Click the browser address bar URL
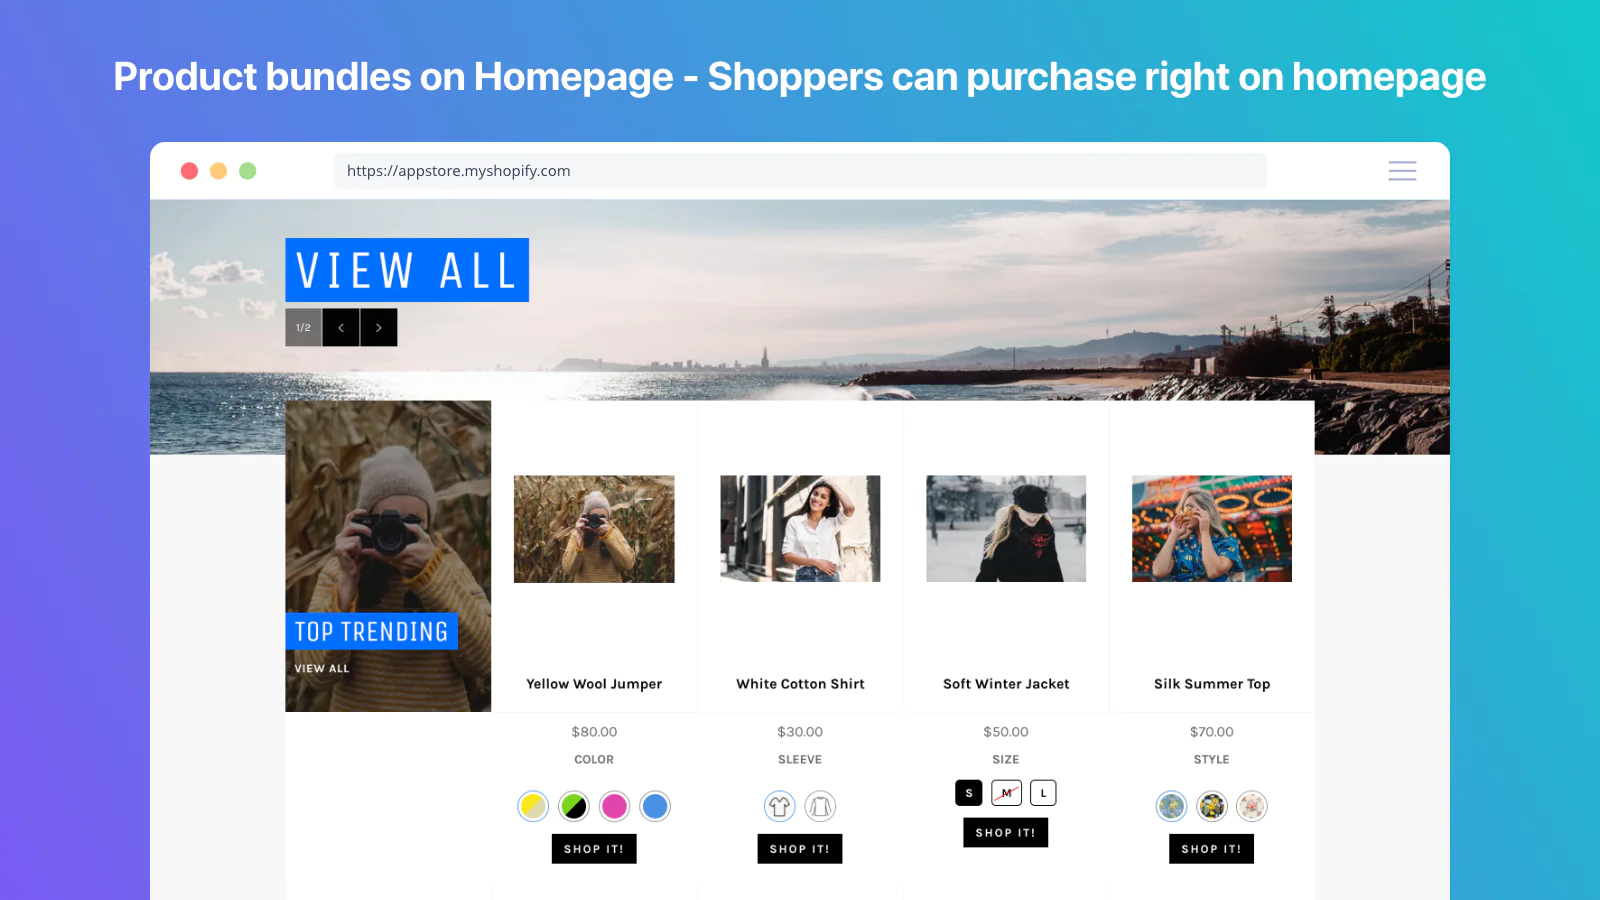Image resolution: width=1600 pixels, height=900 pixels. click(x=459, y=171)
